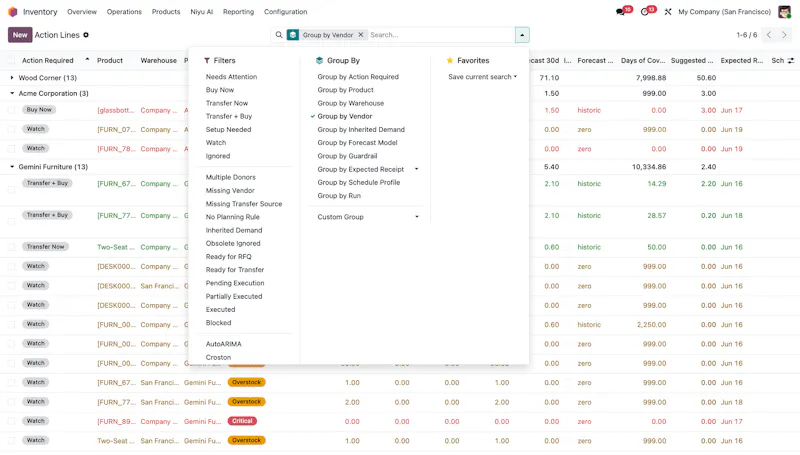Focus the Search input field
The image size is (800, 455).
(441, 35)
